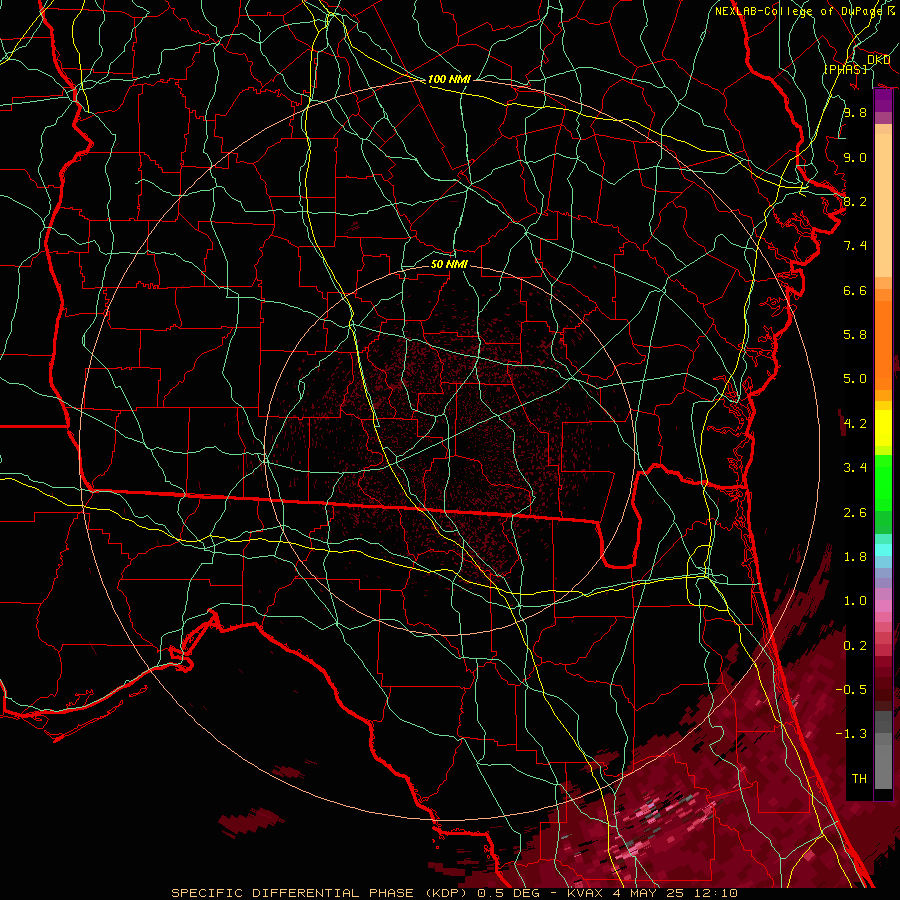Click the -1.3 scale value
The width and height of the screenshot is (900, 900).
click(x=852, y=734)
